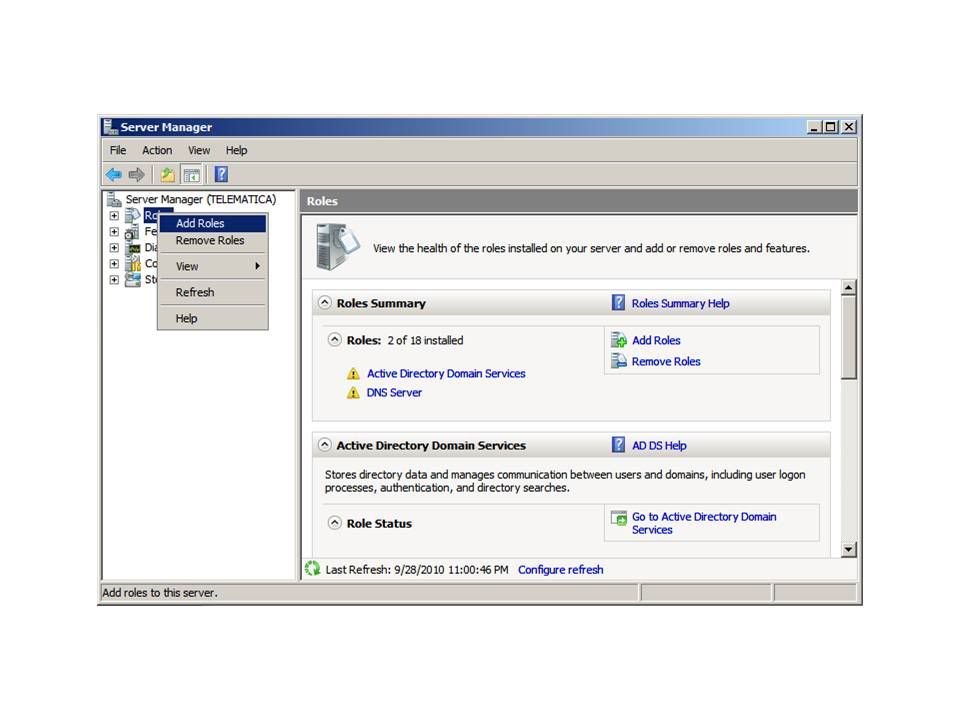Expand the Roles tree node plus box
Screen dimensions: 960x720
(x=114, y=216)
